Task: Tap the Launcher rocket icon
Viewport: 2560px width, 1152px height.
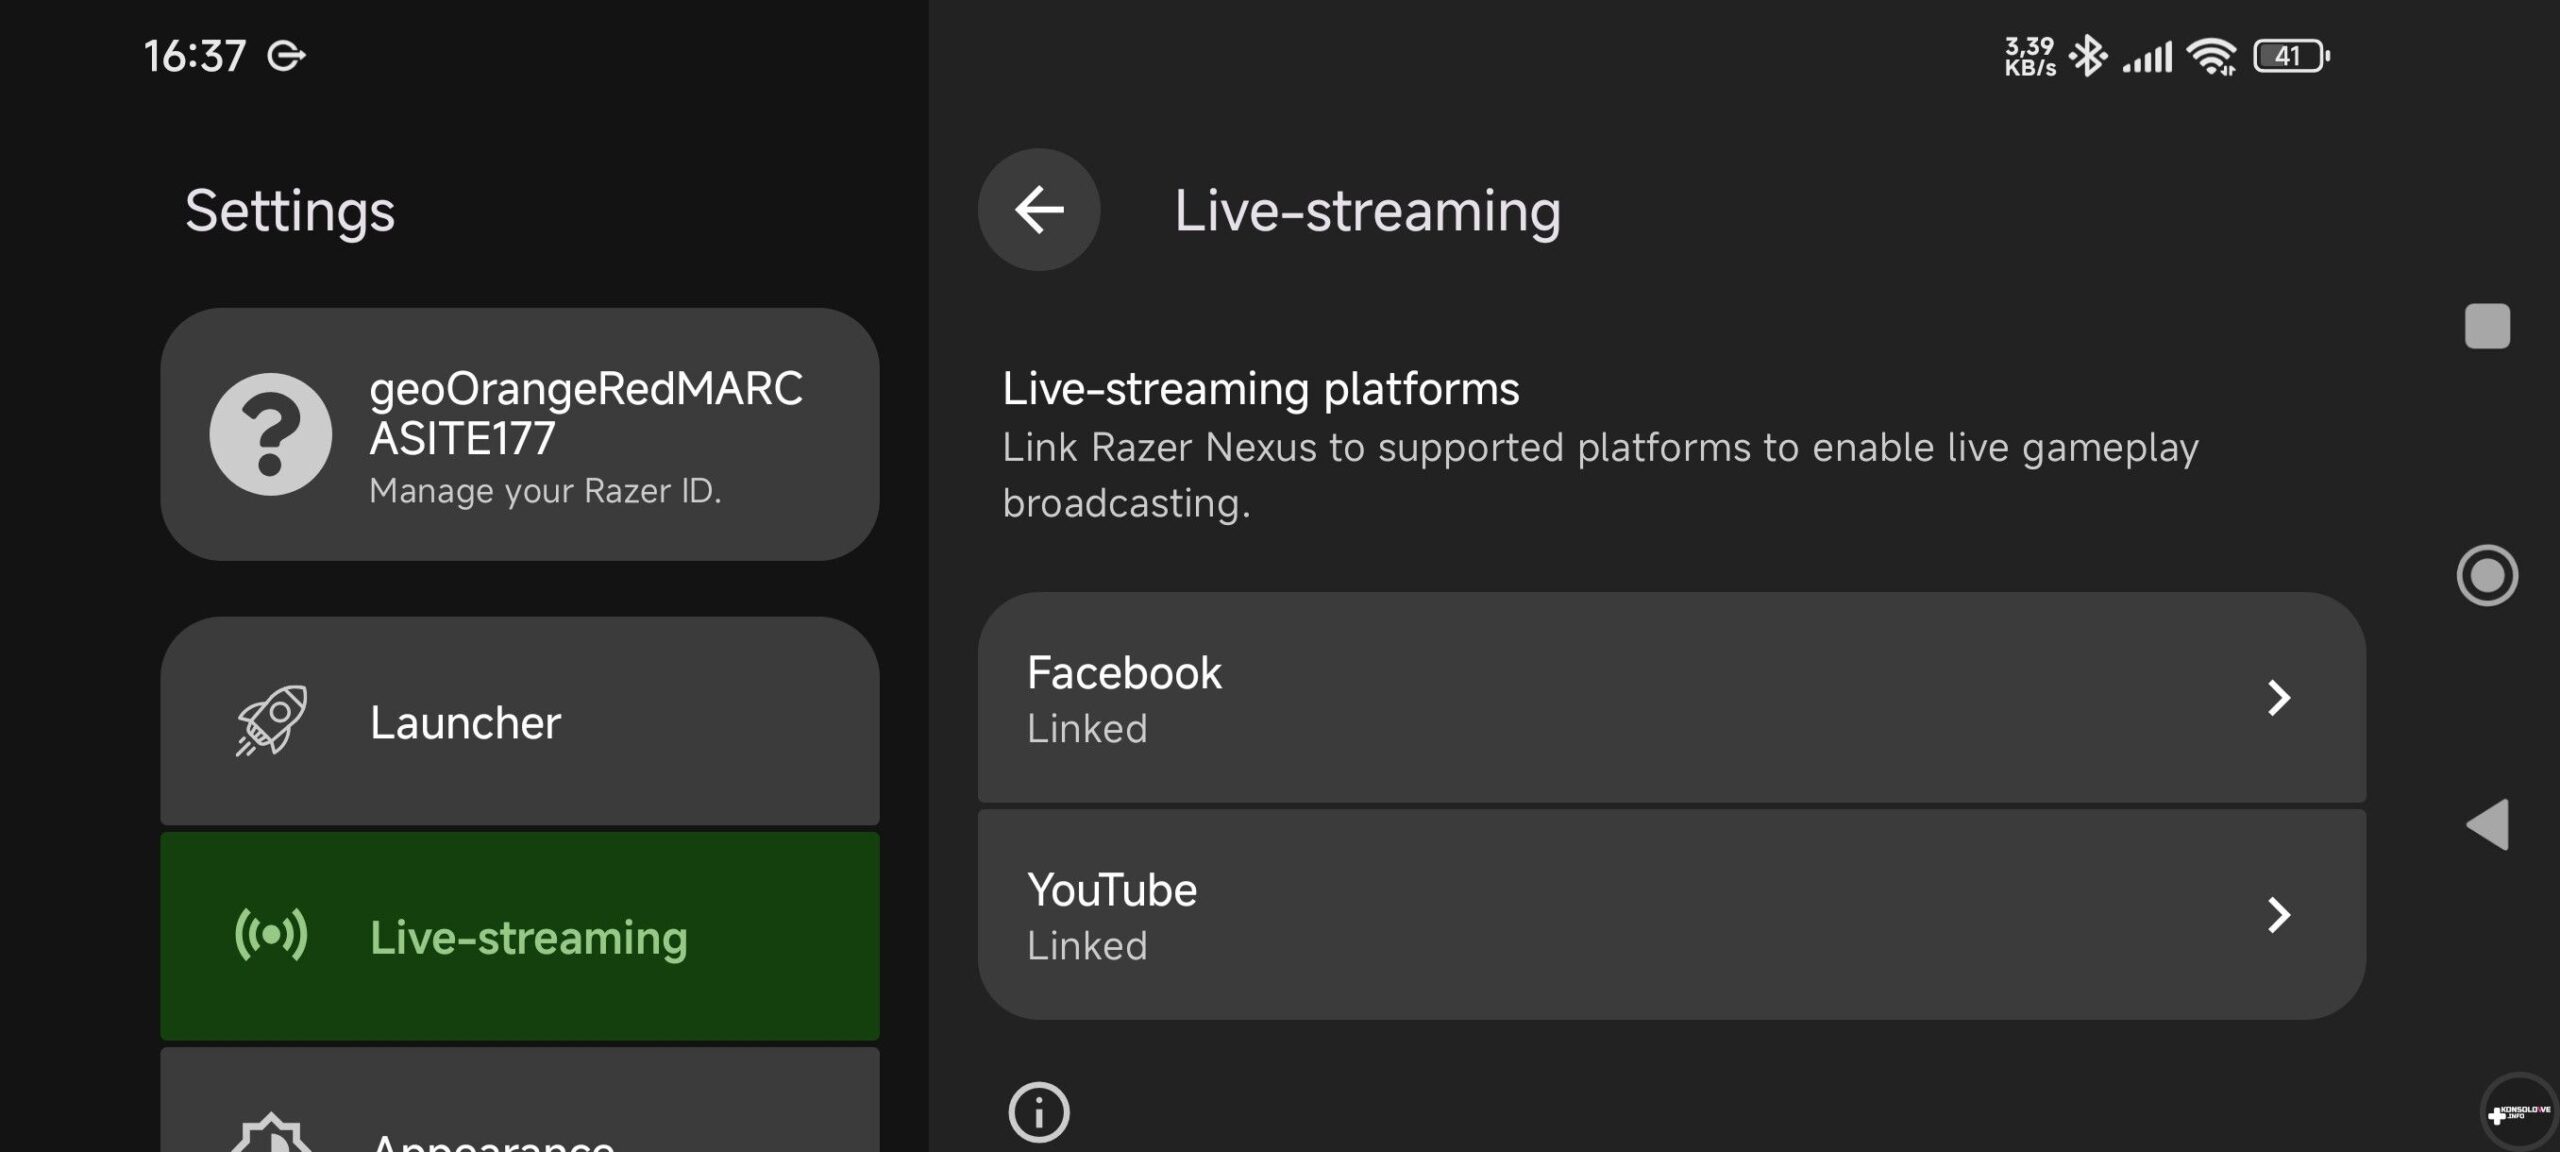Action: [271, 721]
